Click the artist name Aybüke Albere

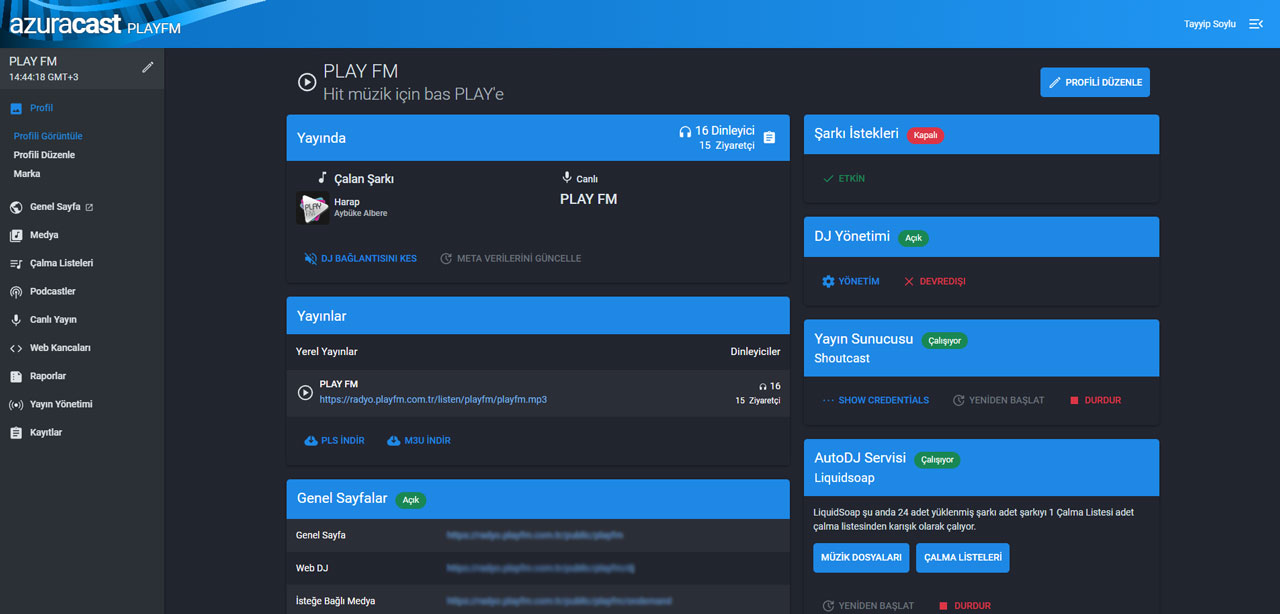point(360,213)
